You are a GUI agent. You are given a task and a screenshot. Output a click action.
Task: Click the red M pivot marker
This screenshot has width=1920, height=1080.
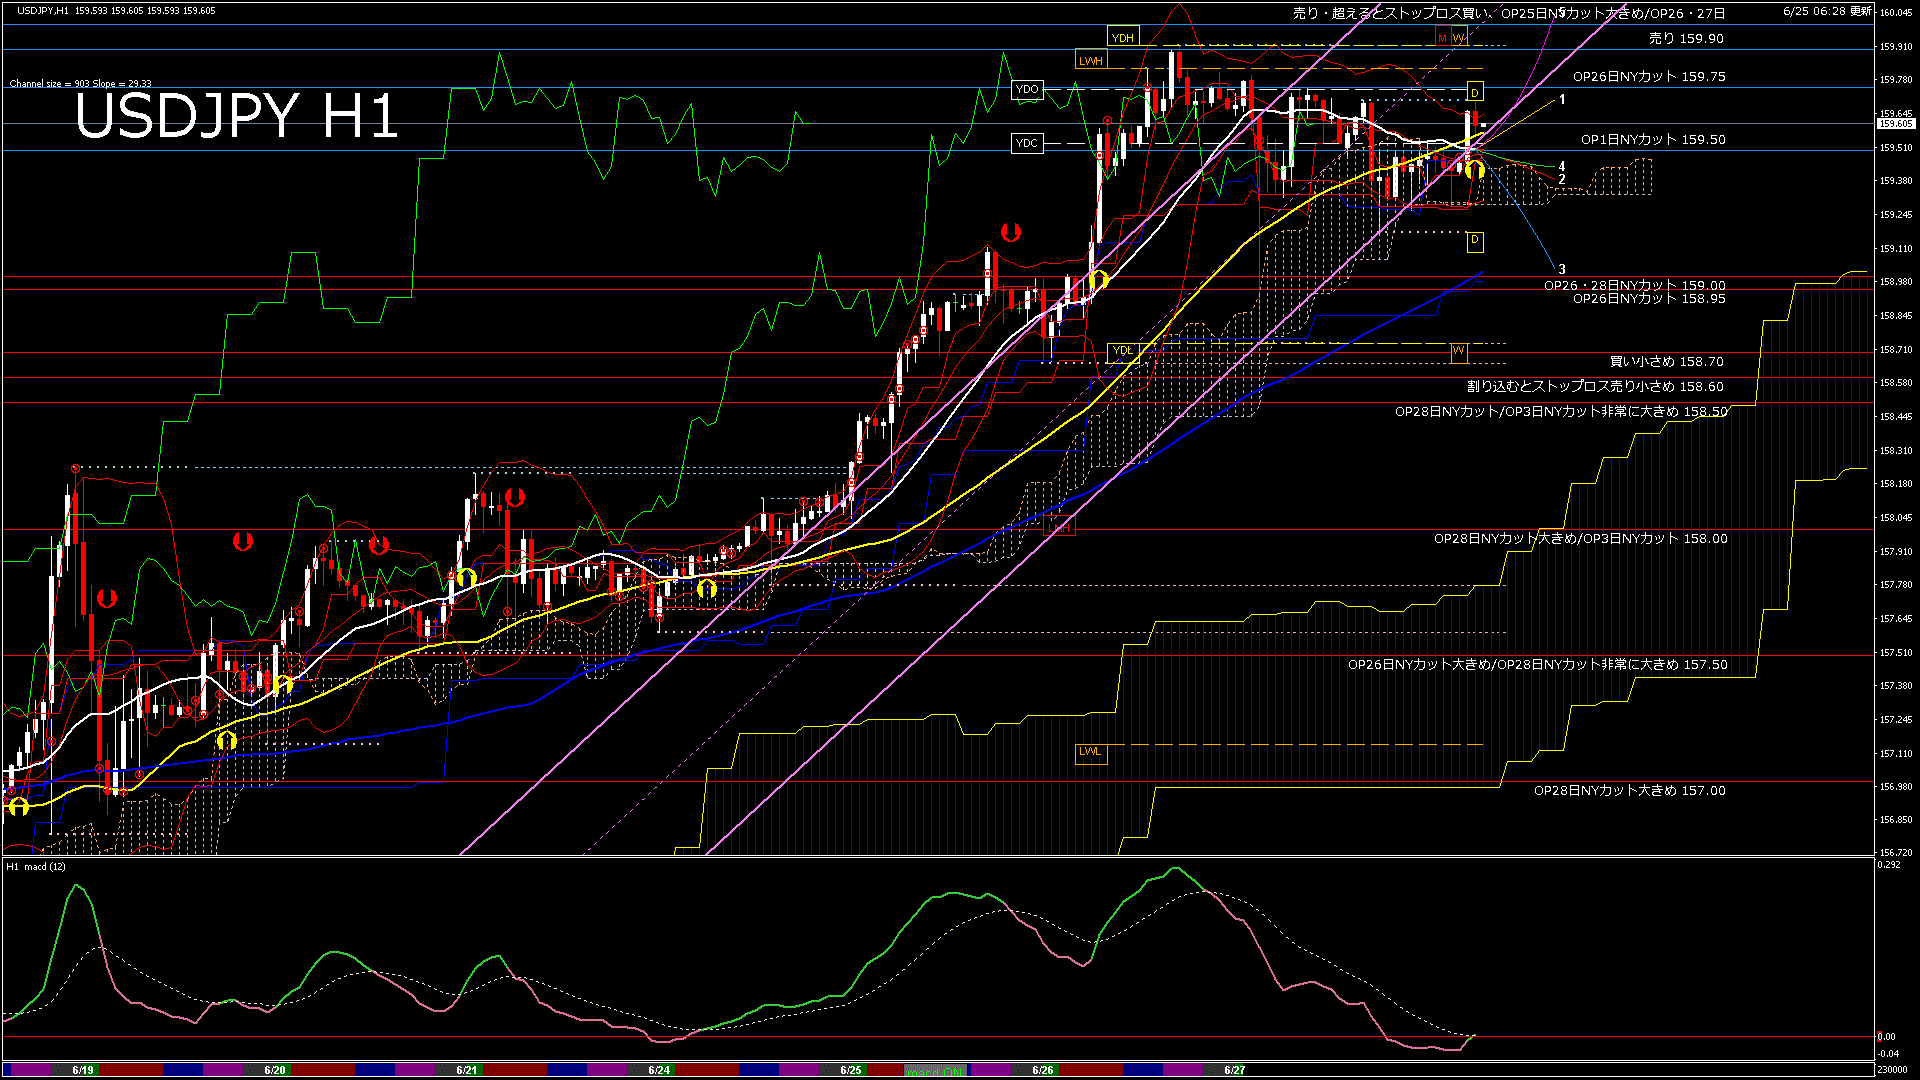[x=1442, y=38]
